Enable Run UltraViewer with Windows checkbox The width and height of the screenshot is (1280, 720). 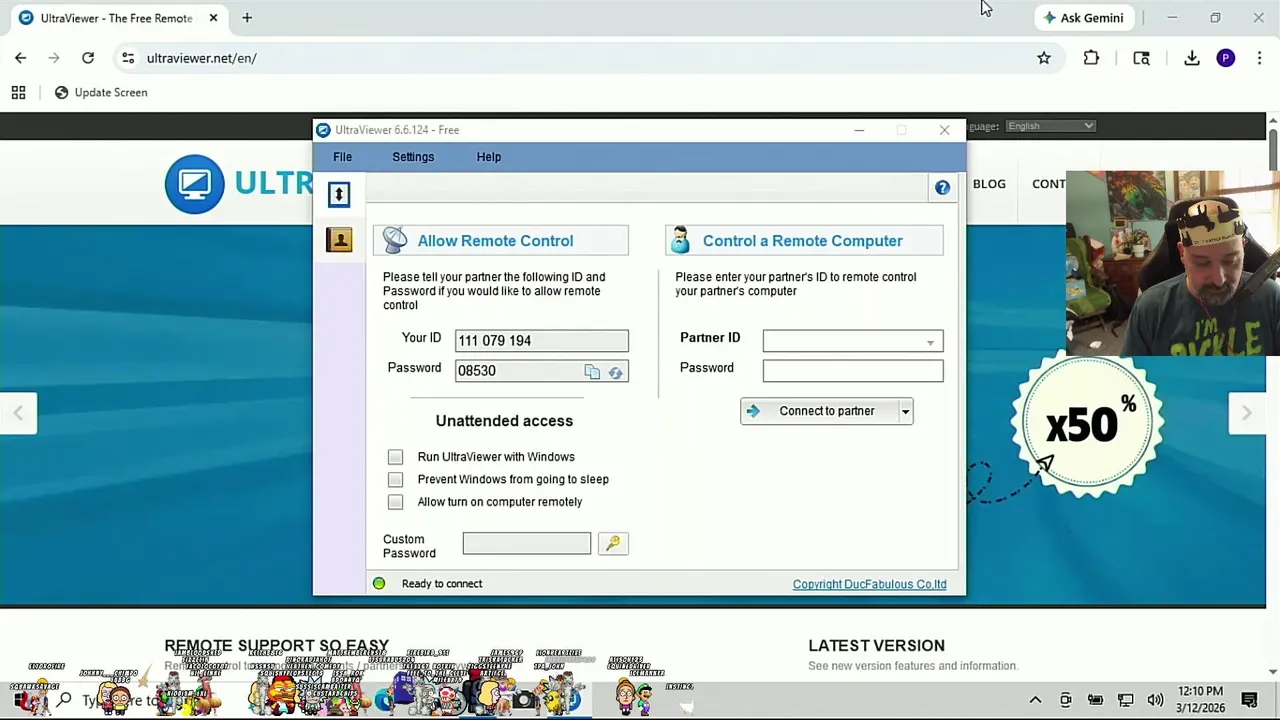[395, 457]
